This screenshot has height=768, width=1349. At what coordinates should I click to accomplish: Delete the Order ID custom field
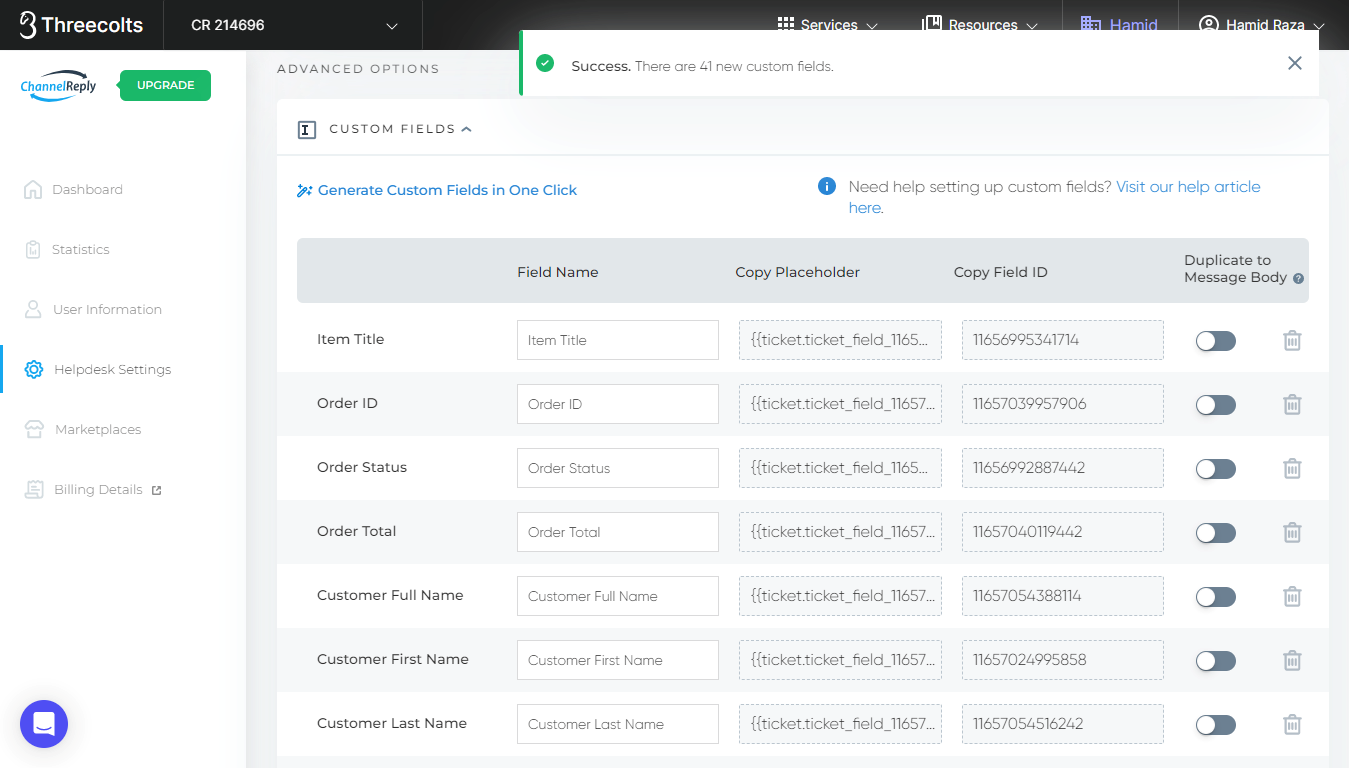coord(1292,404)
